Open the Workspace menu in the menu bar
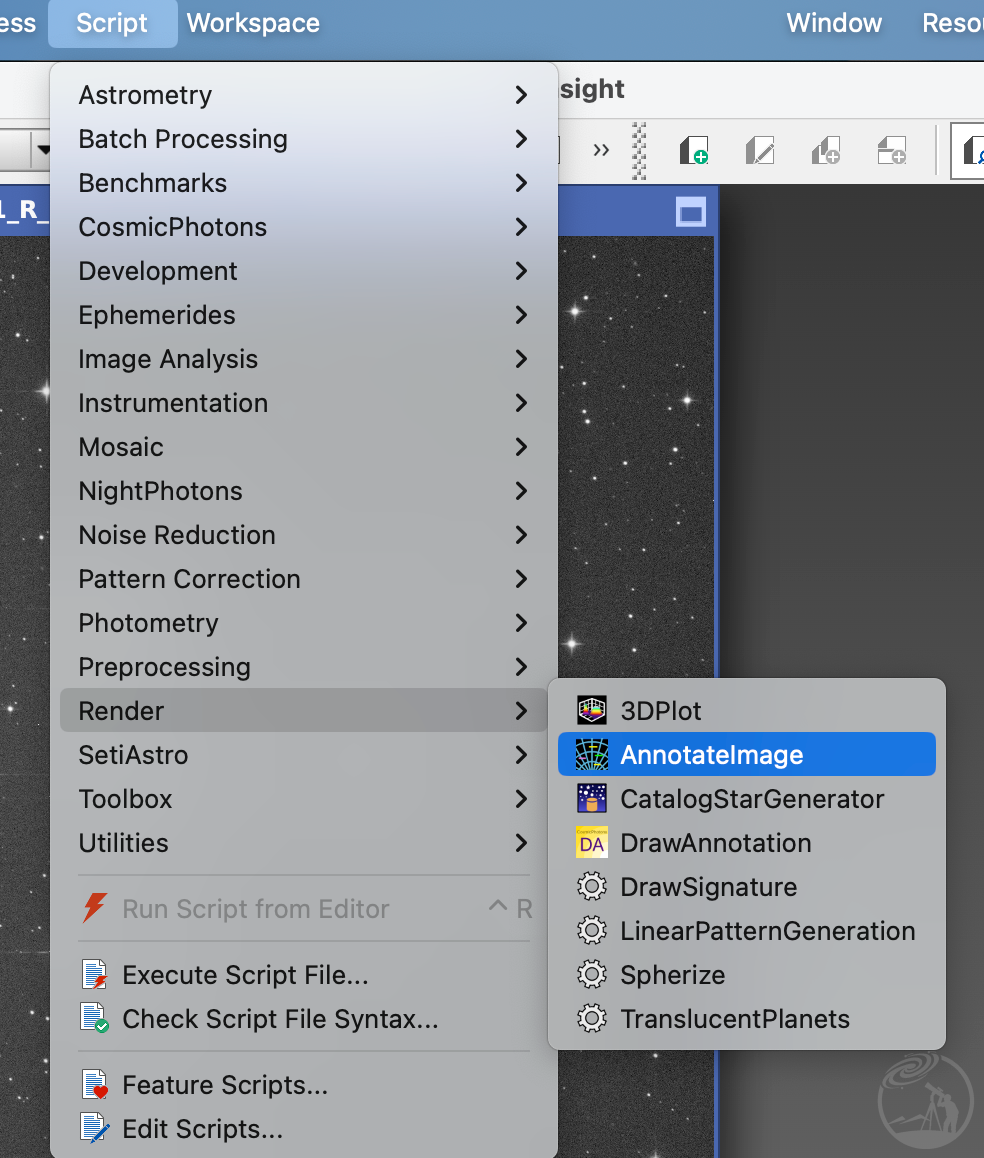The height and width of the screenshot is (1158, 984). (x=253, y=23)
